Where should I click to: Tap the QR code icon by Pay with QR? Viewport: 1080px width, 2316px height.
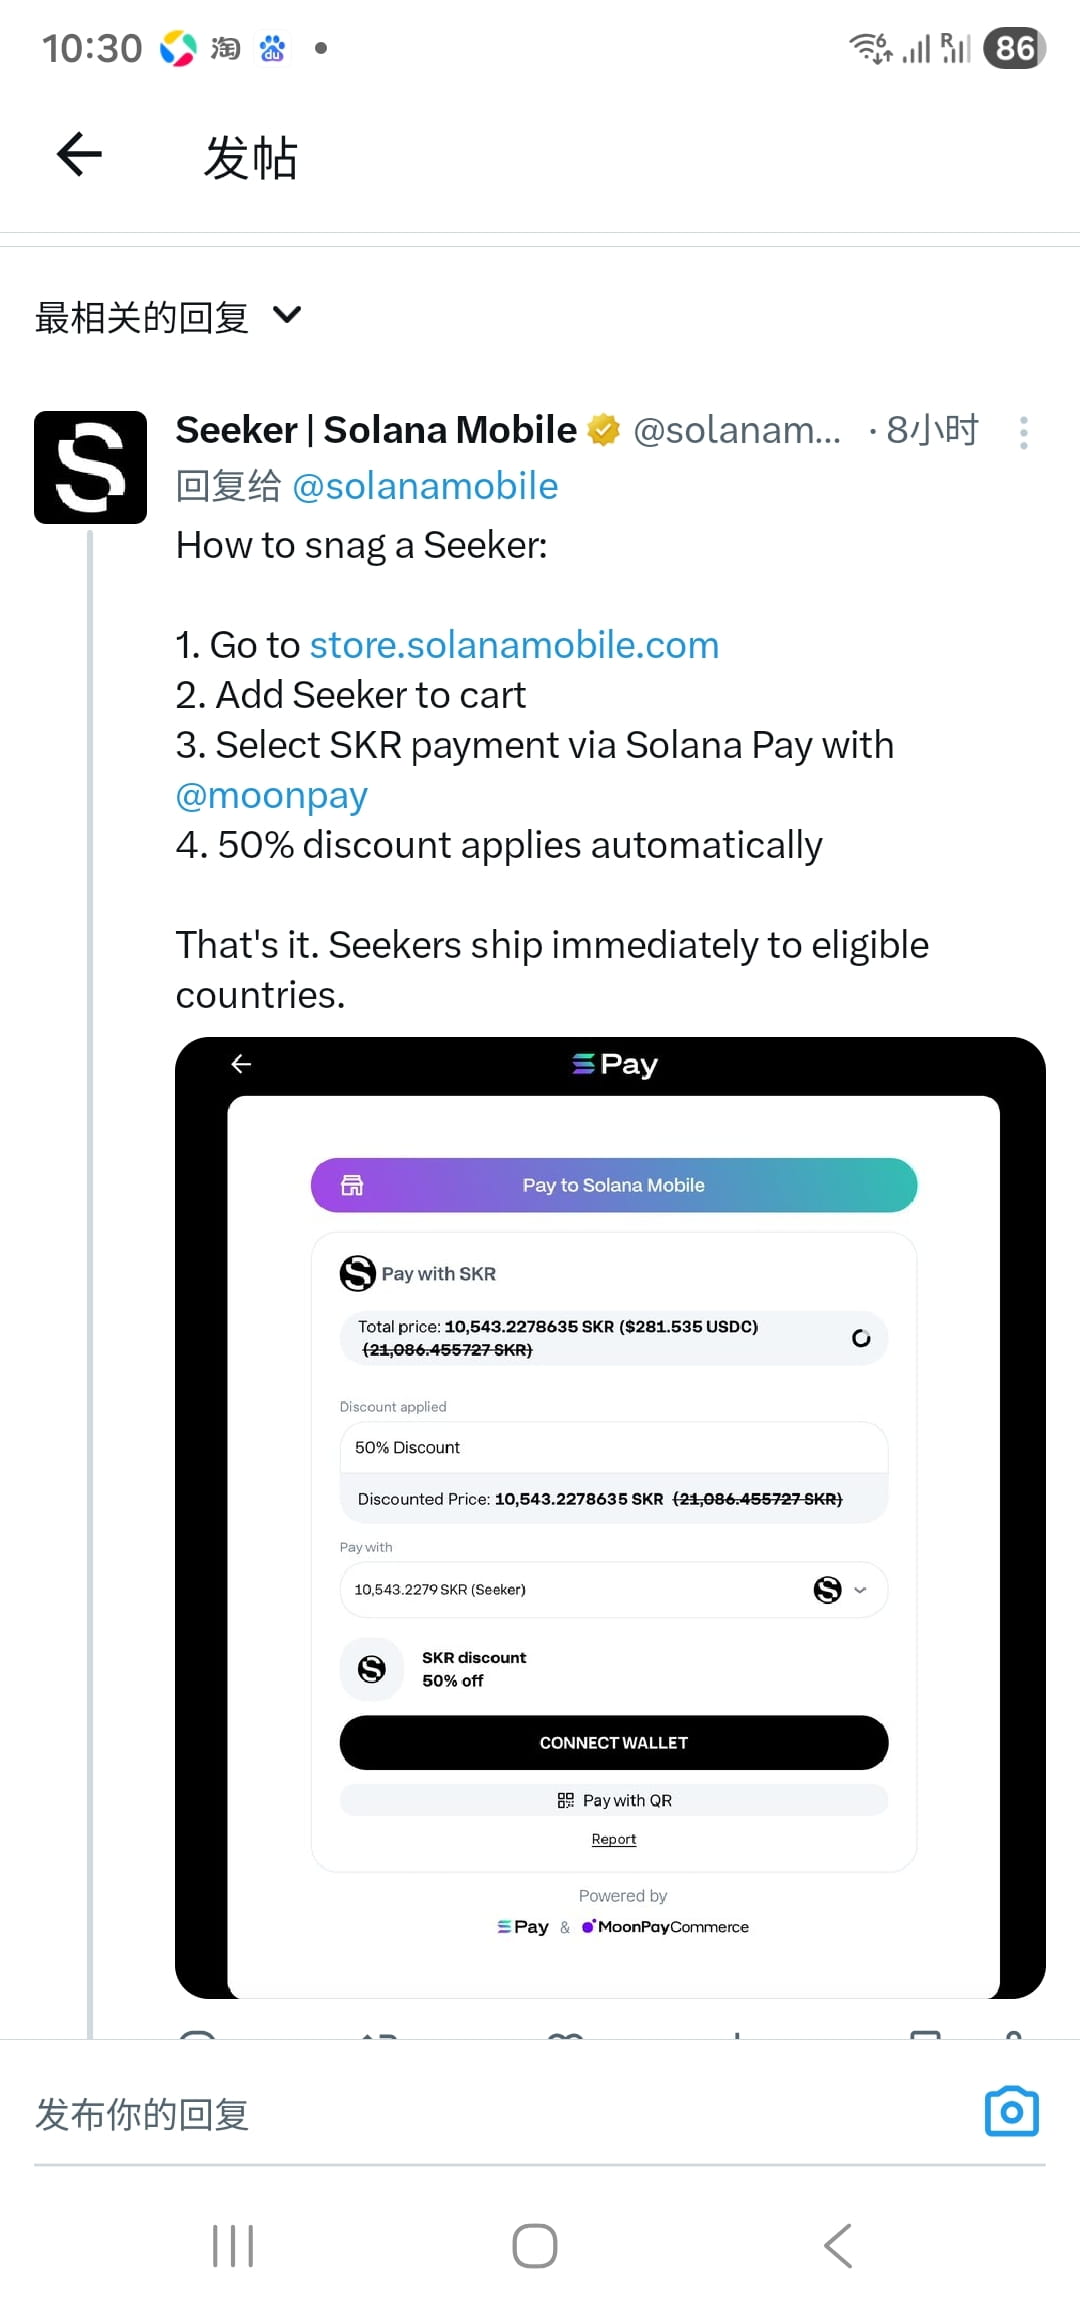pos(566,1800)
